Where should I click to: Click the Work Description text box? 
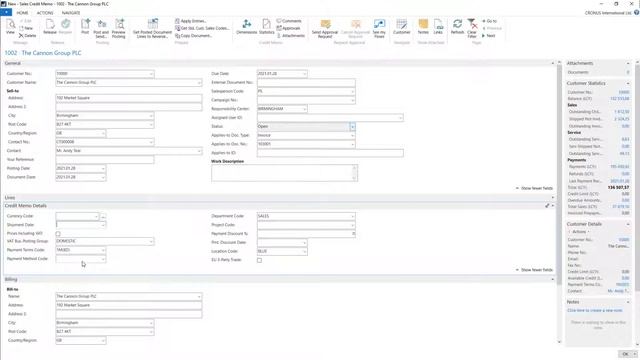[284, 173]
